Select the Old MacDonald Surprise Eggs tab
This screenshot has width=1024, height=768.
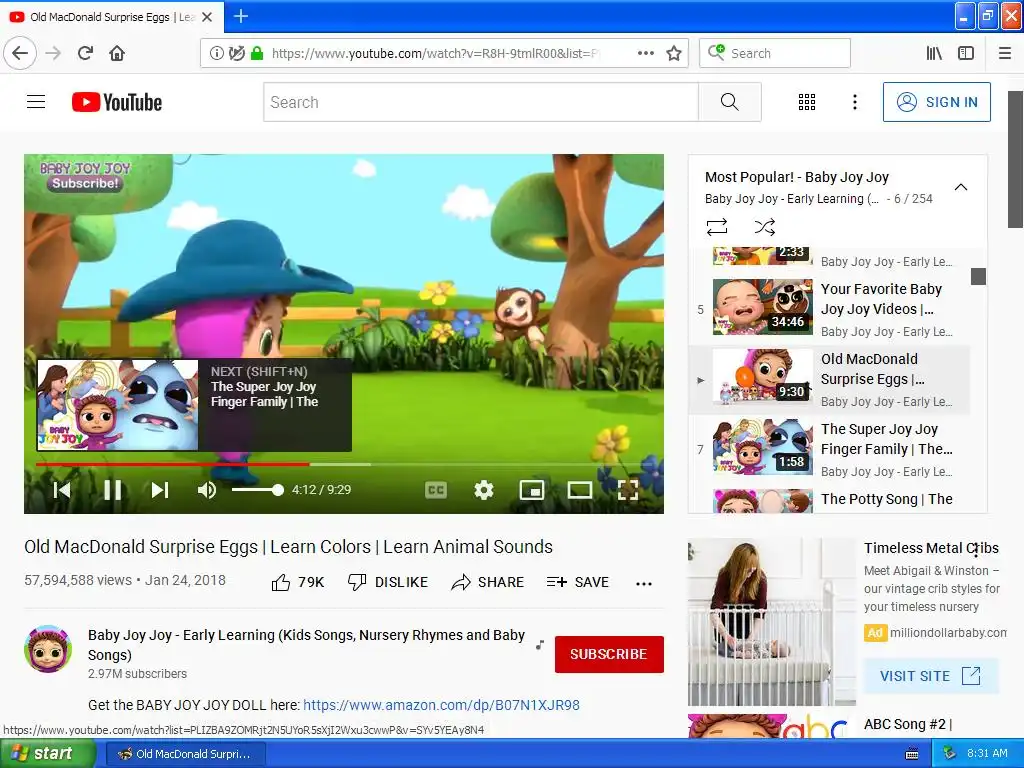(111, 17)
